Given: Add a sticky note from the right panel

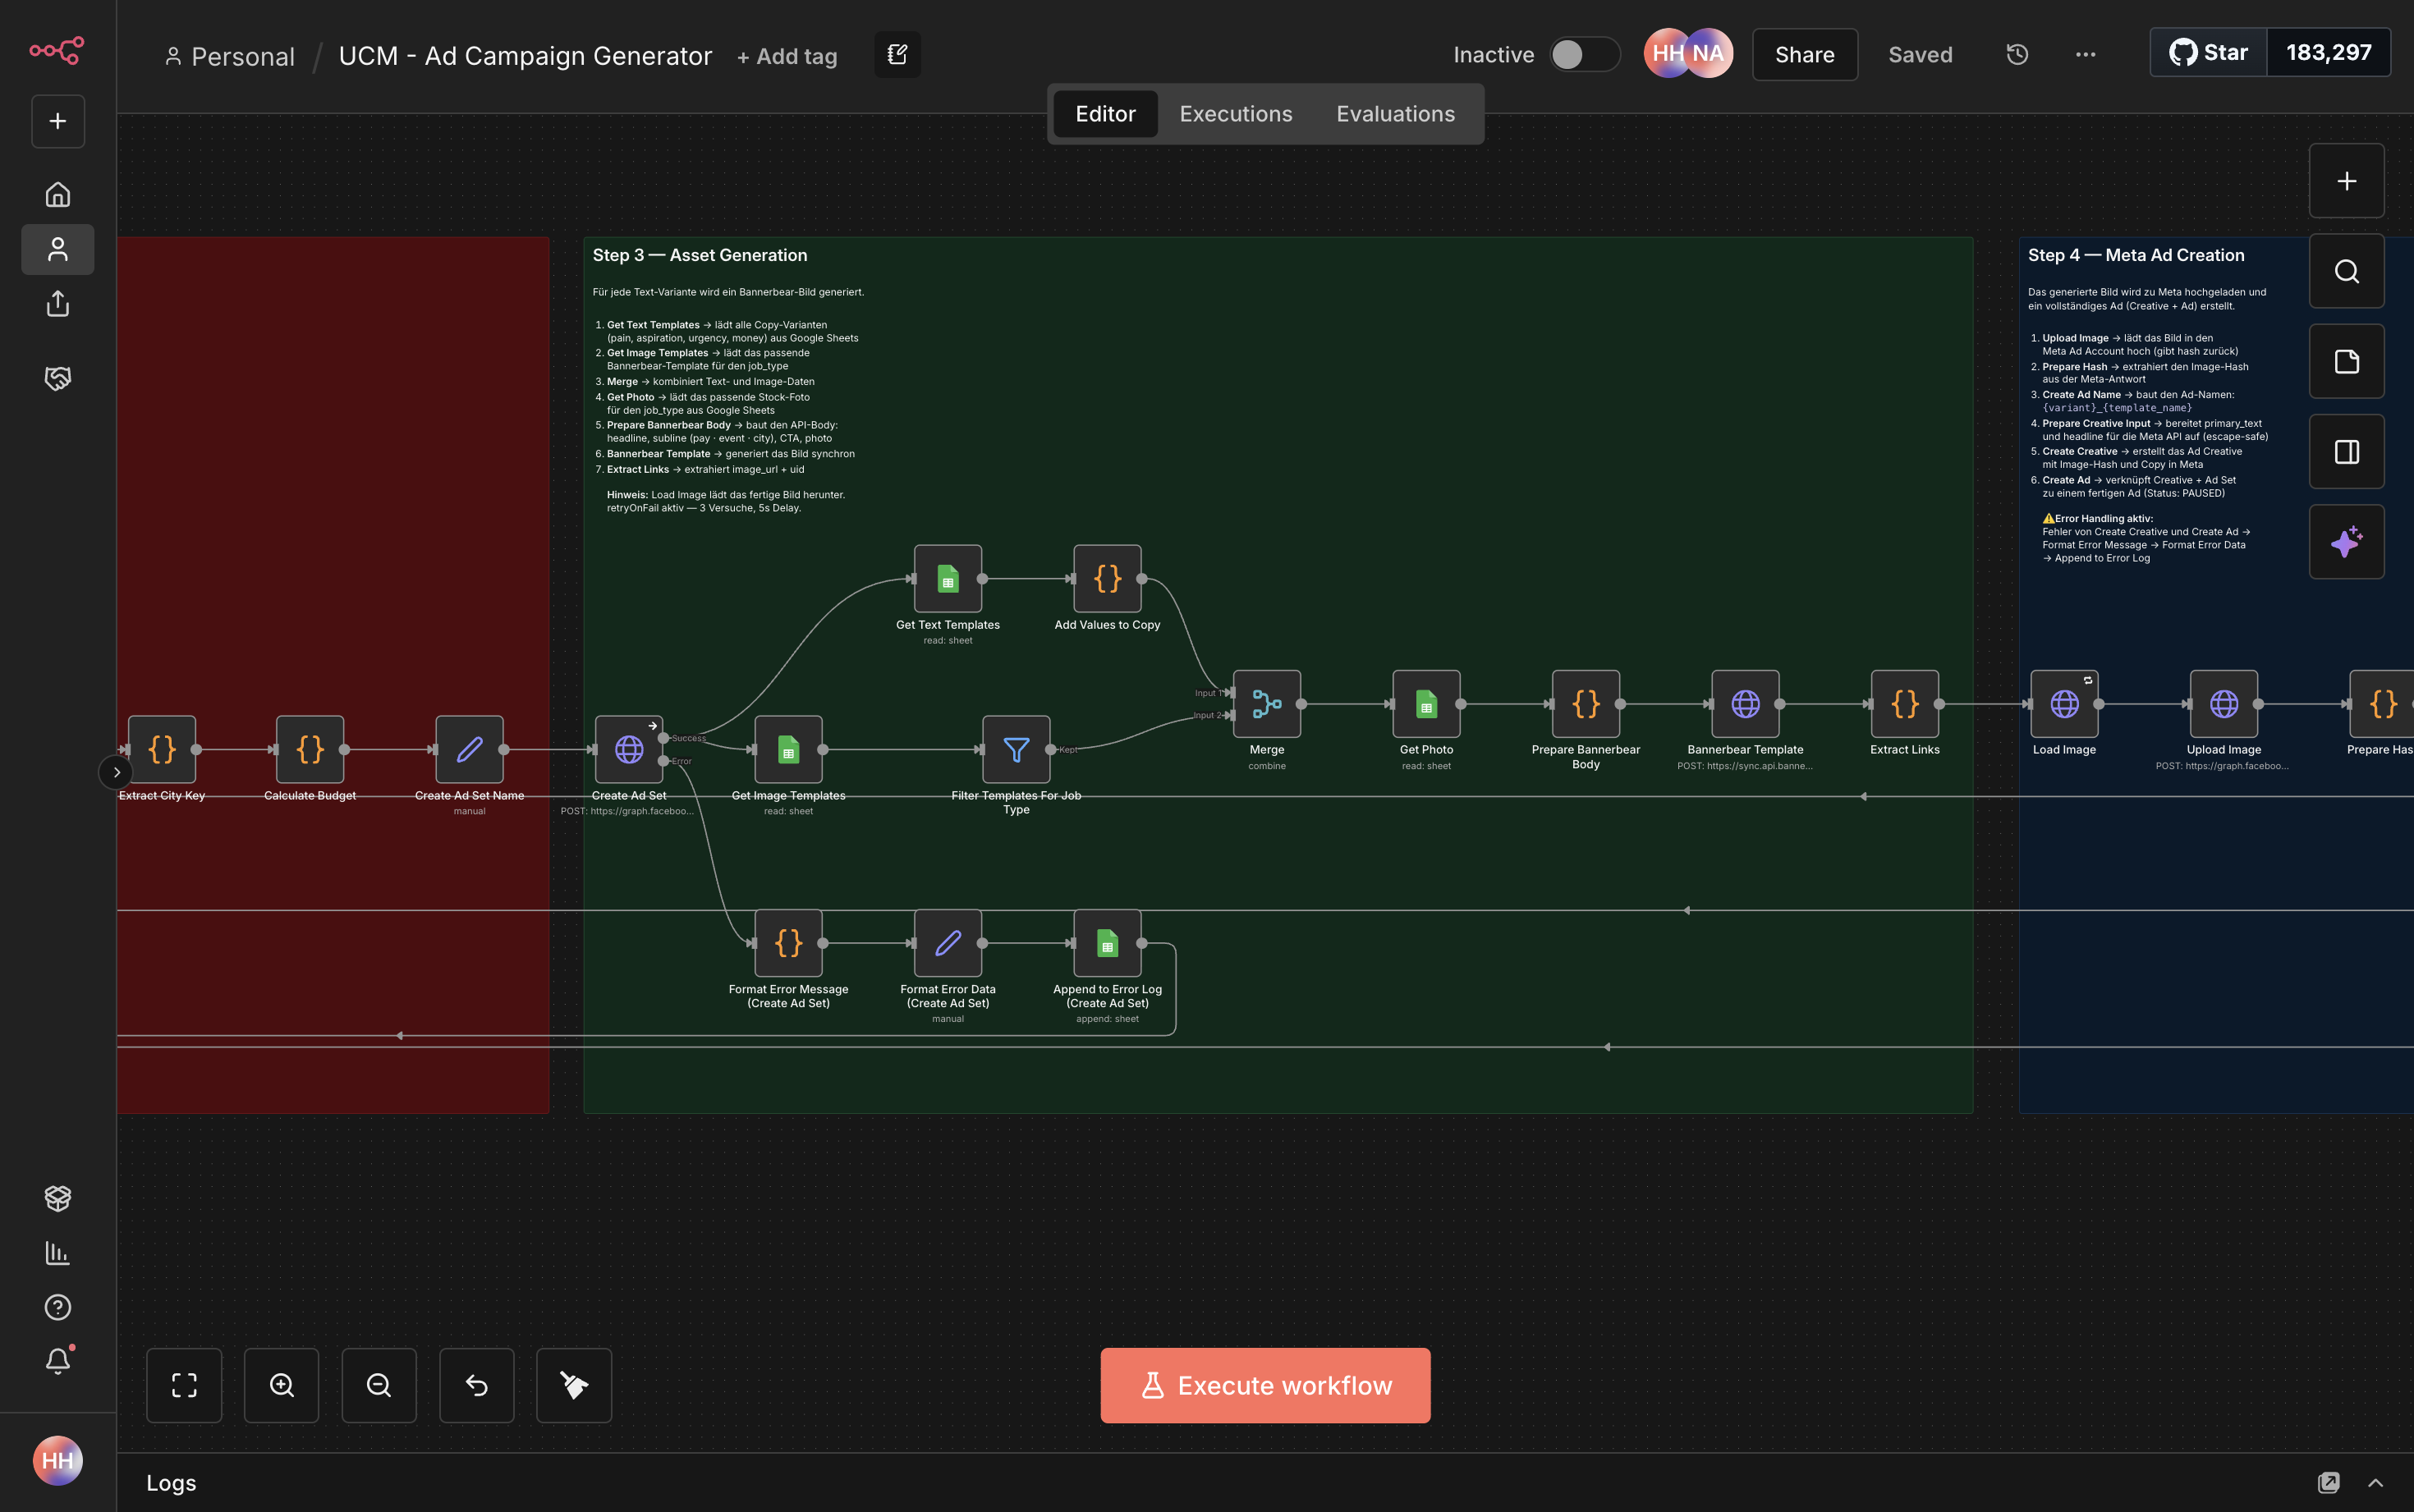Looking at the screenshot, I should [x=2346, y=361].
